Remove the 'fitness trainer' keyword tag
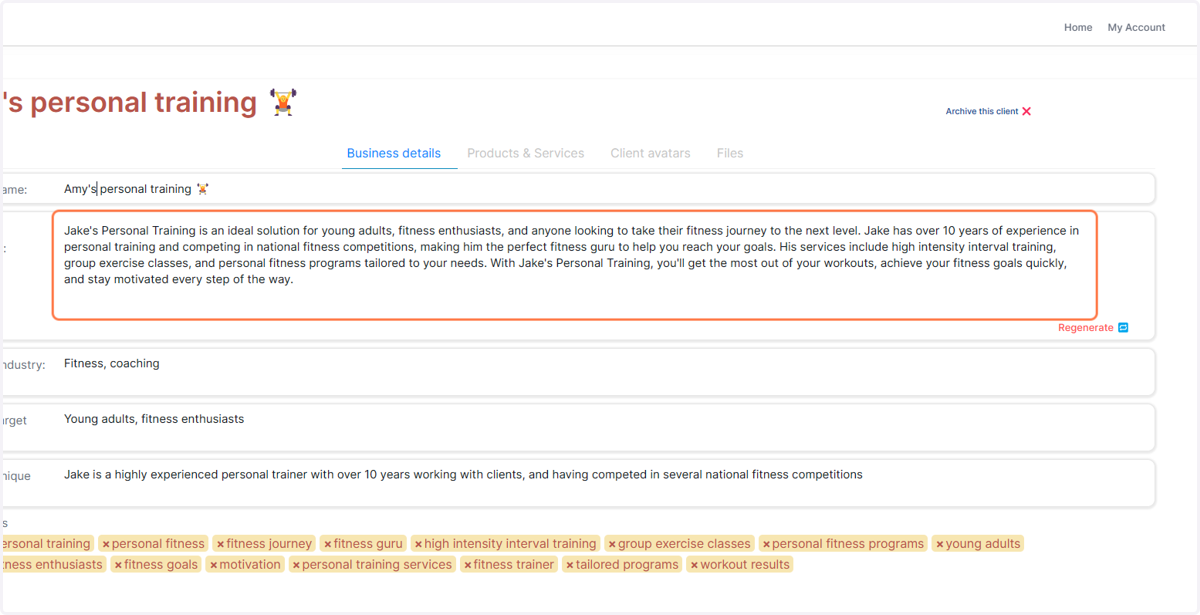Viewport: 1200px width, 615px height. tap(468, 565)
